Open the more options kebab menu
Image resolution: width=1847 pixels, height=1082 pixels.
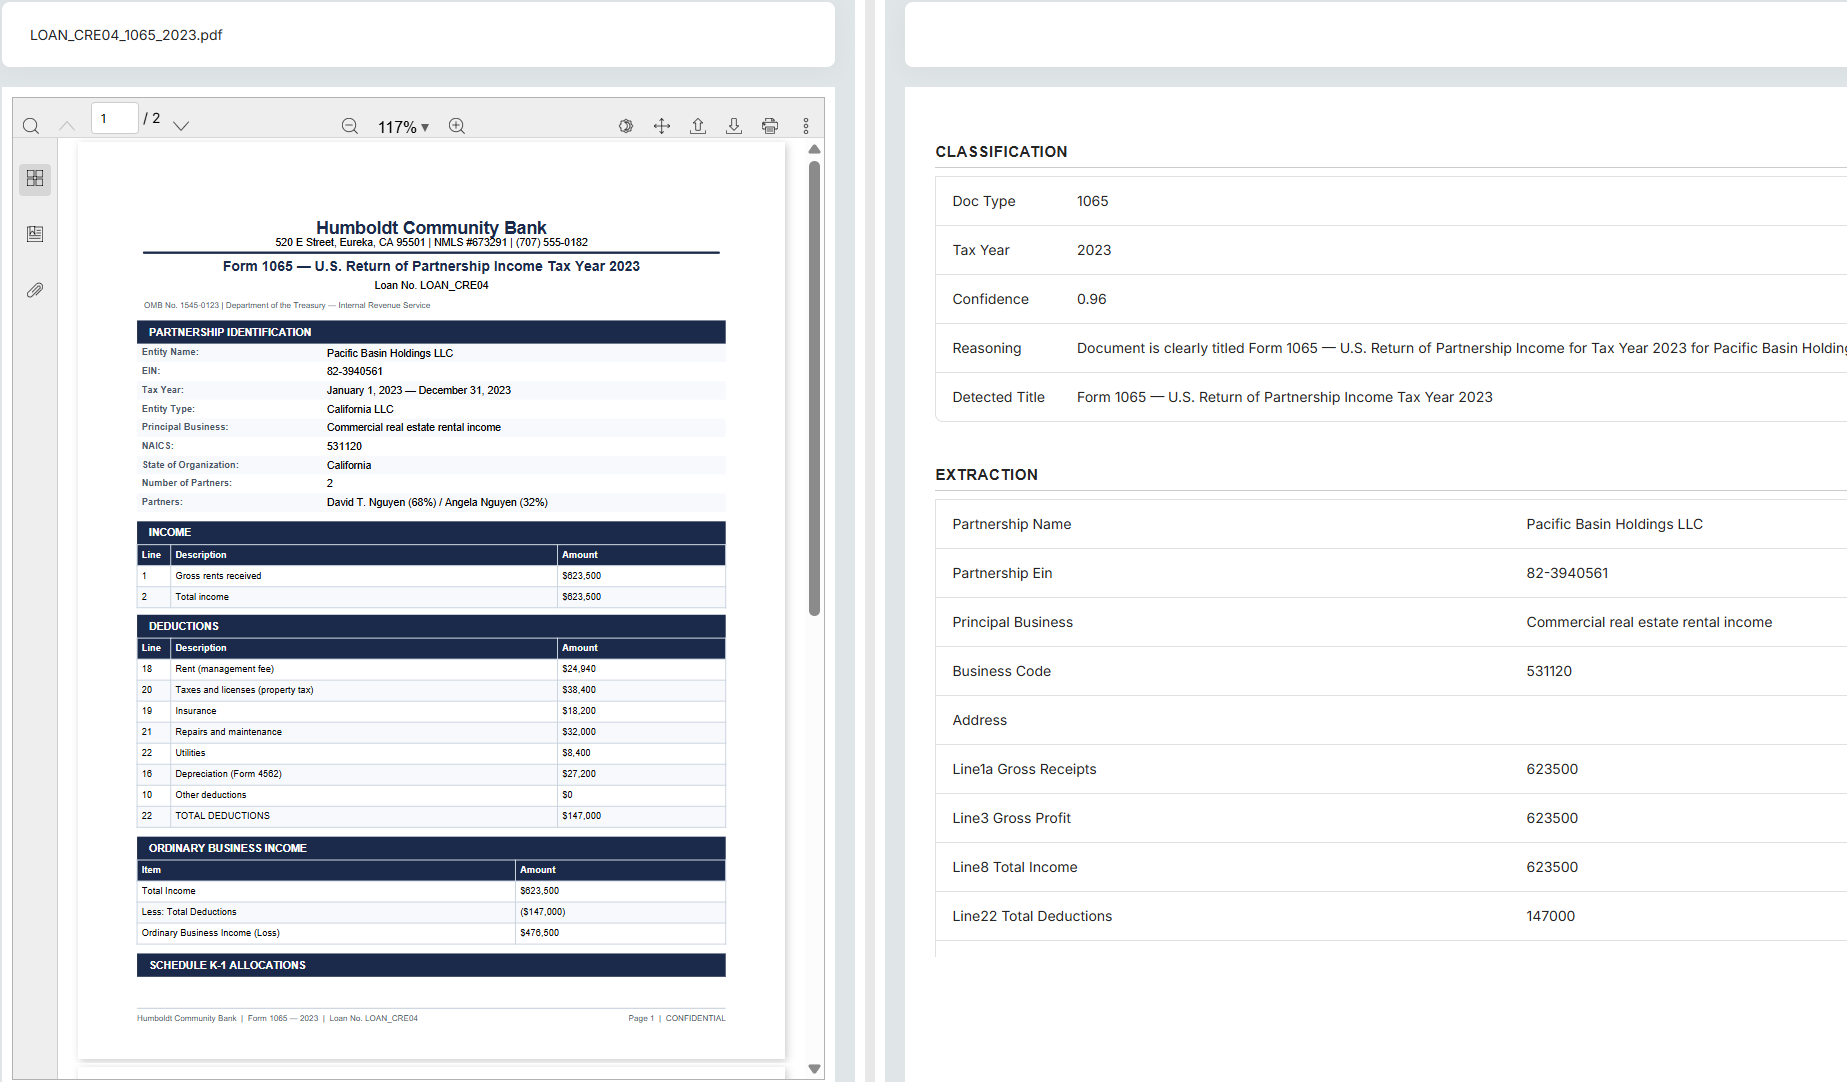(806, 126)
